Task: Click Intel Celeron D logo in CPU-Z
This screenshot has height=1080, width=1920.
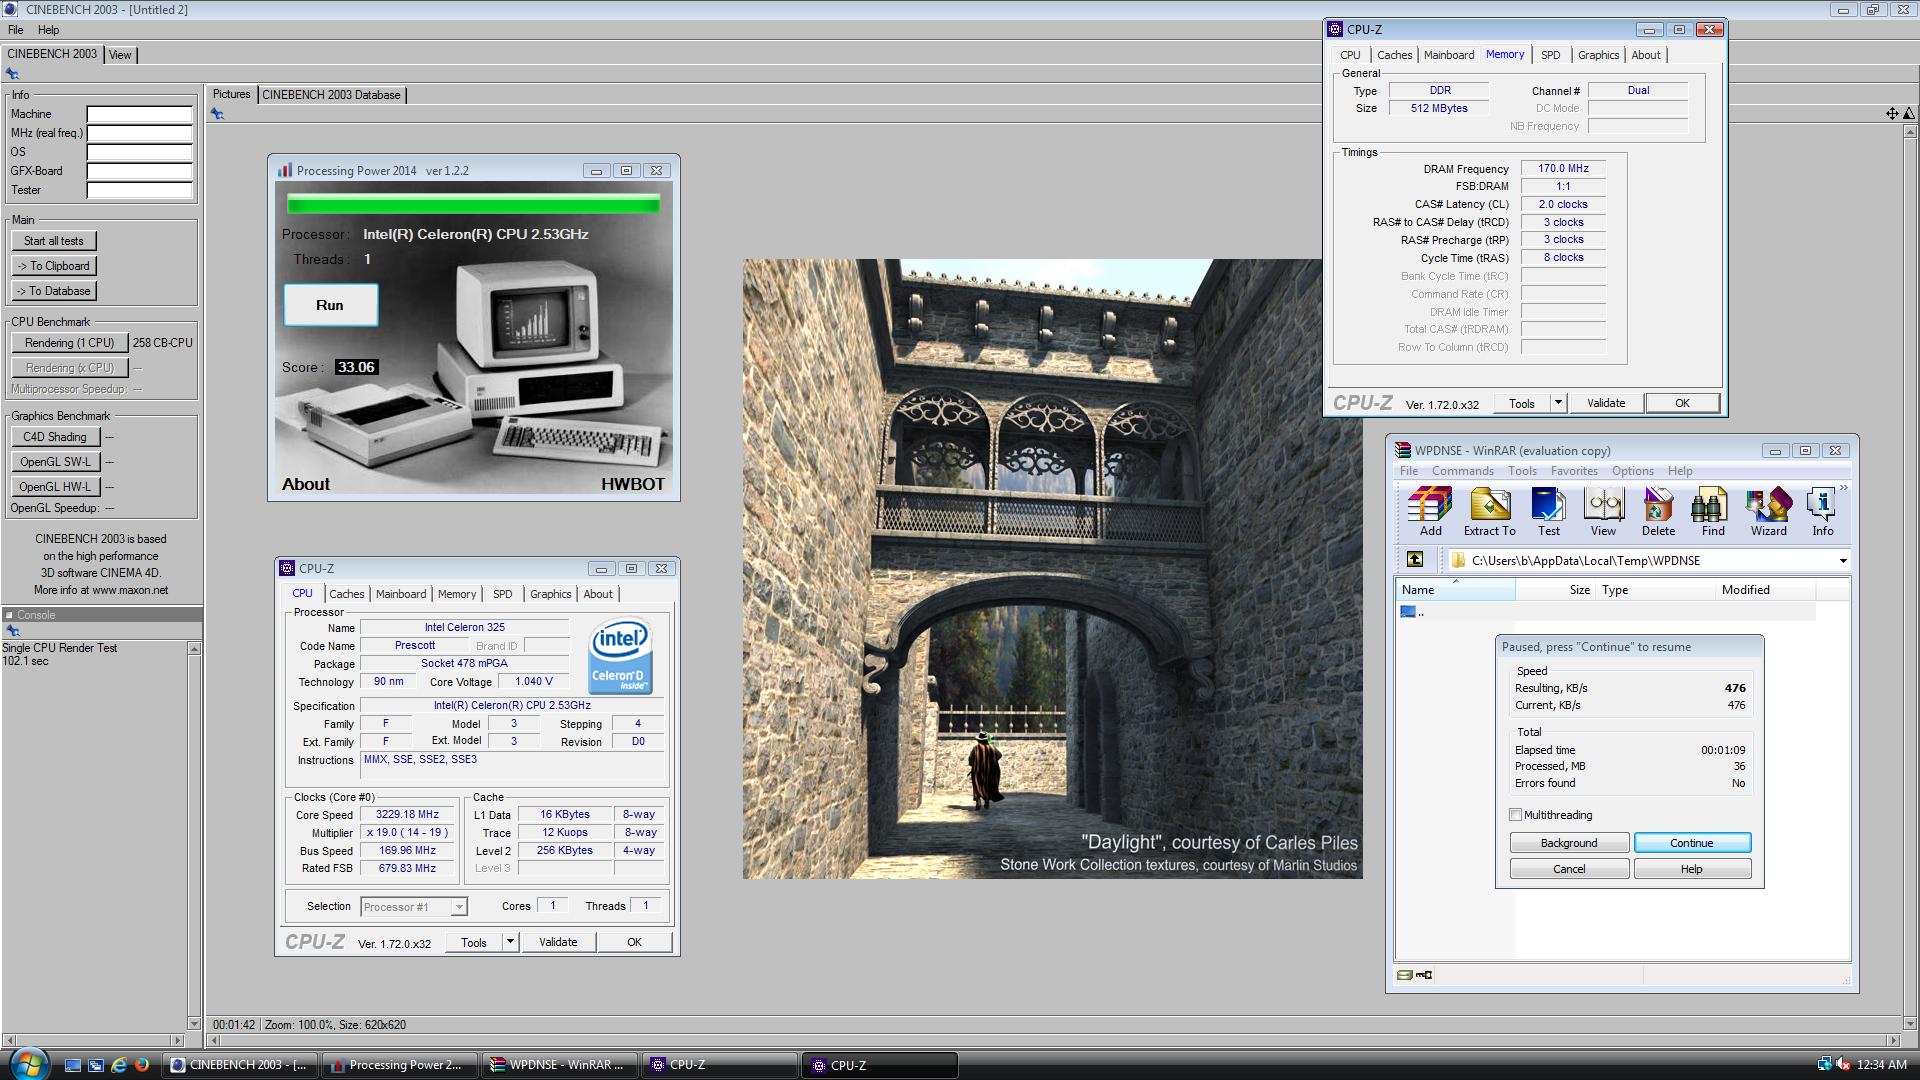Action: pos(620,656)
